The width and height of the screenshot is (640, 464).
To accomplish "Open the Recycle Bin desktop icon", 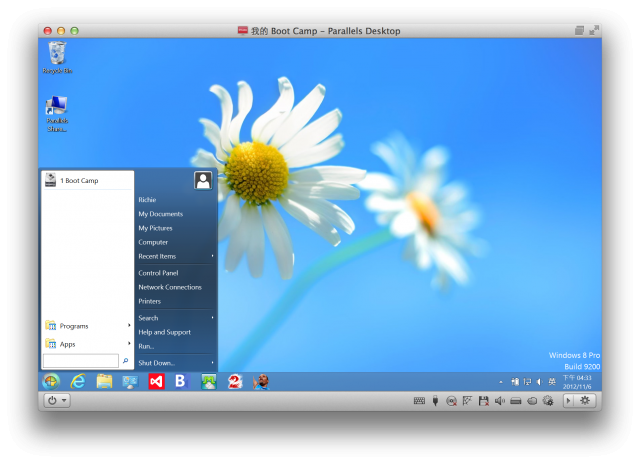I will [57, 58].
